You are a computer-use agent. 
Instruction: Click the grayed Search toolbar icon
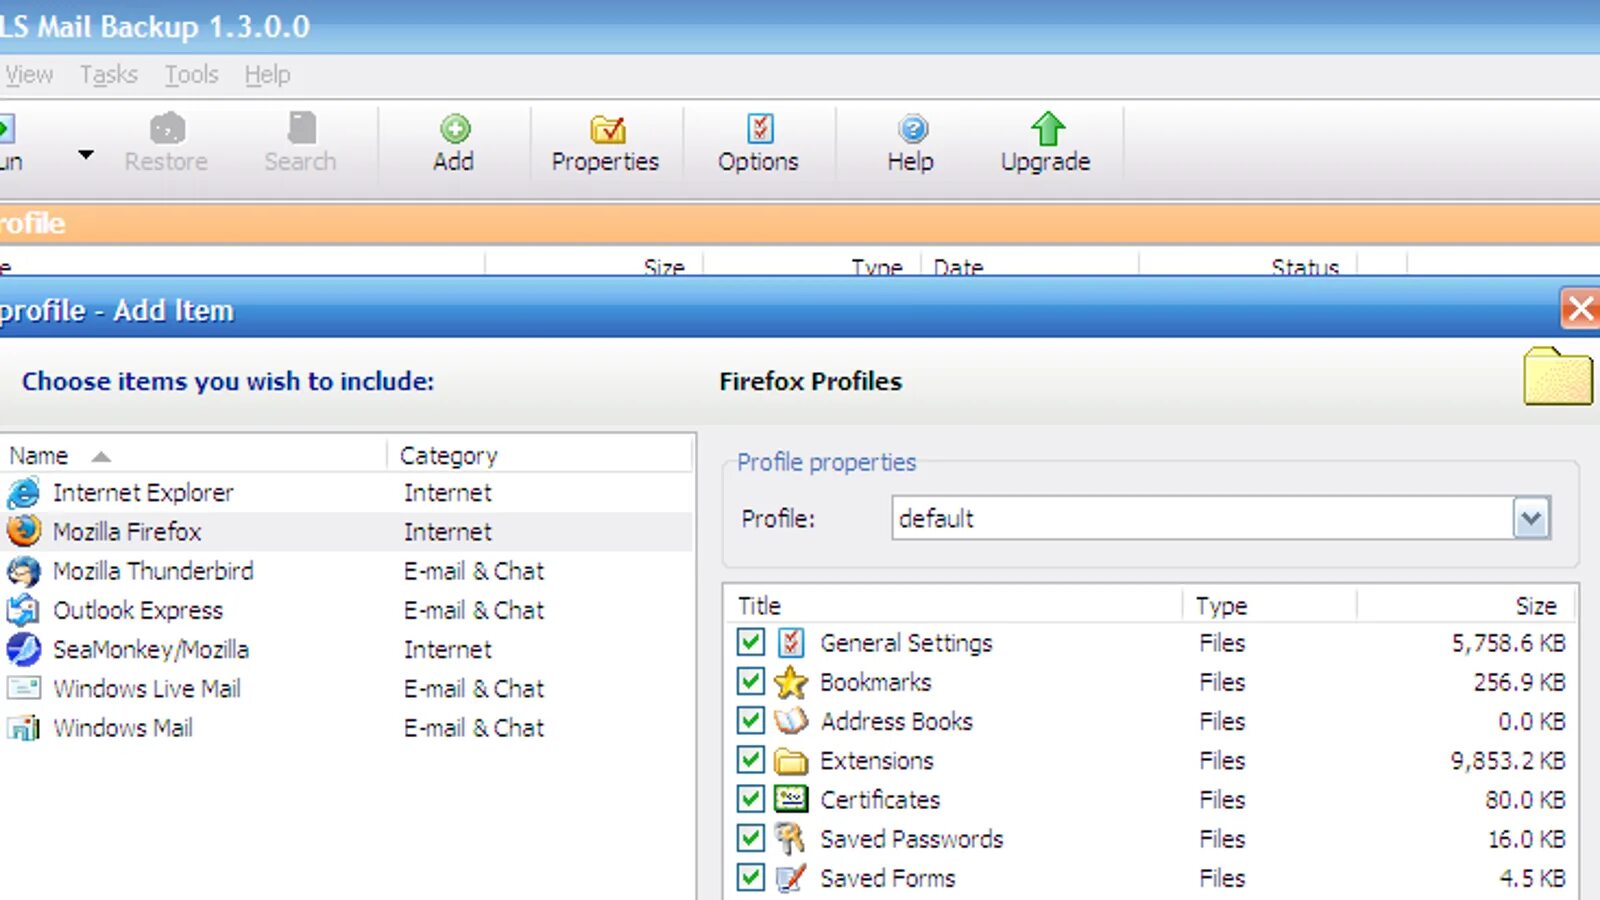(301, 128)
